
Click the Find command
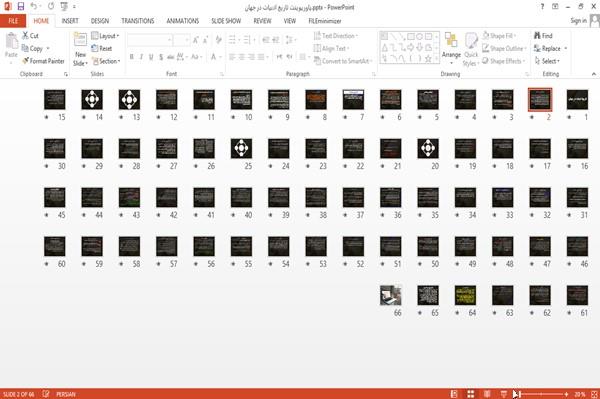tap(543, 36)
